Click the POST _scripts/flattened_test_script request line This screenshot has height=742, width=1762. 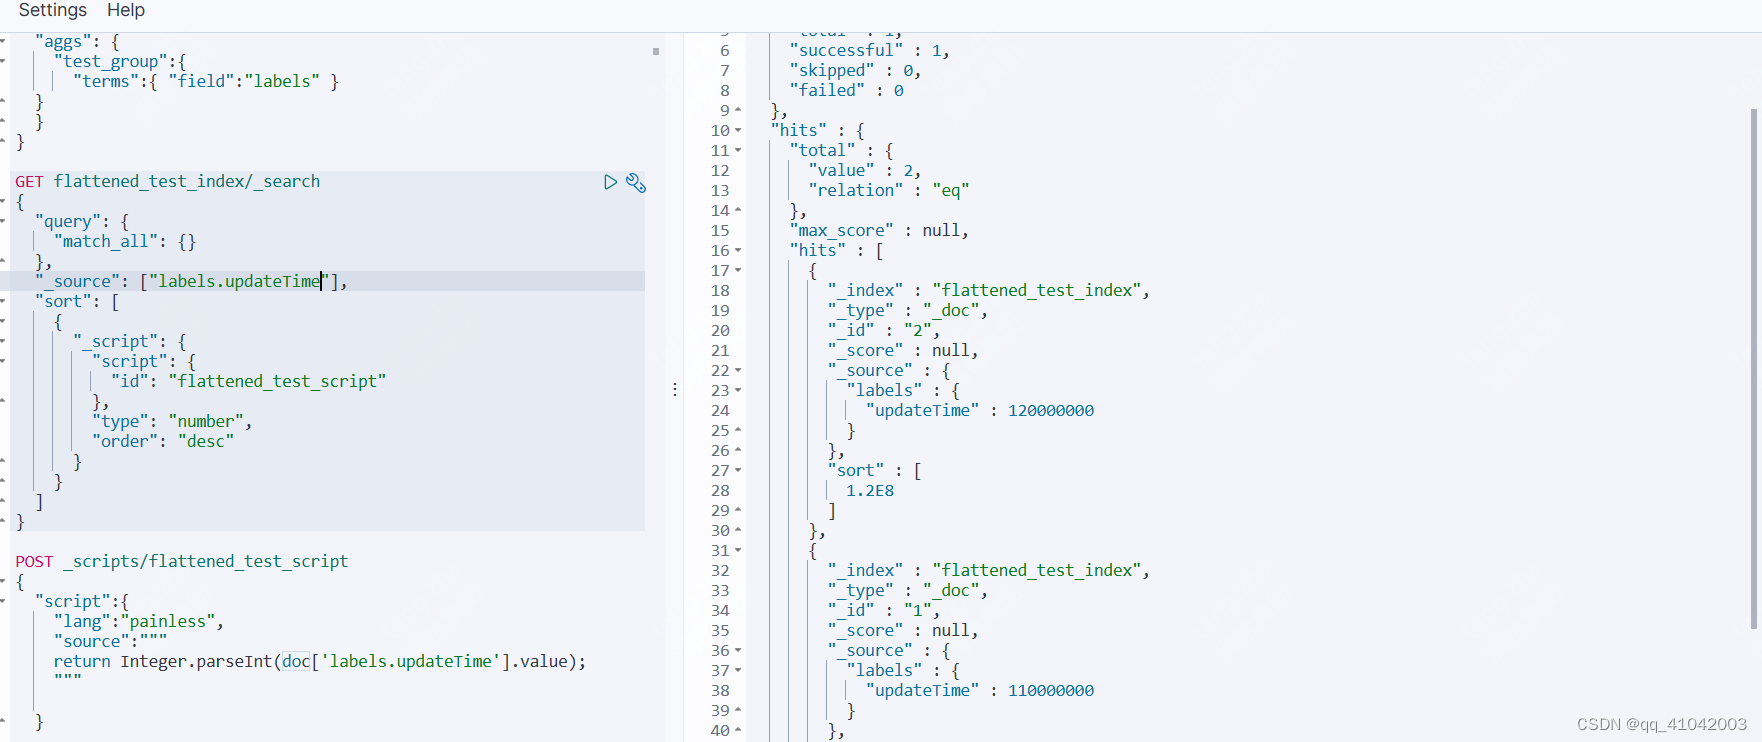182,561
